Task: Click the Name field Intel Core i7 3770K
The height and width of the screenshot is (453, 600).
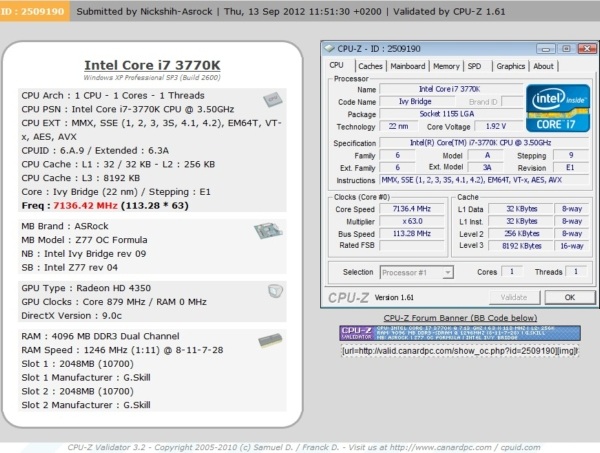Action: click(x=451, y=89)
